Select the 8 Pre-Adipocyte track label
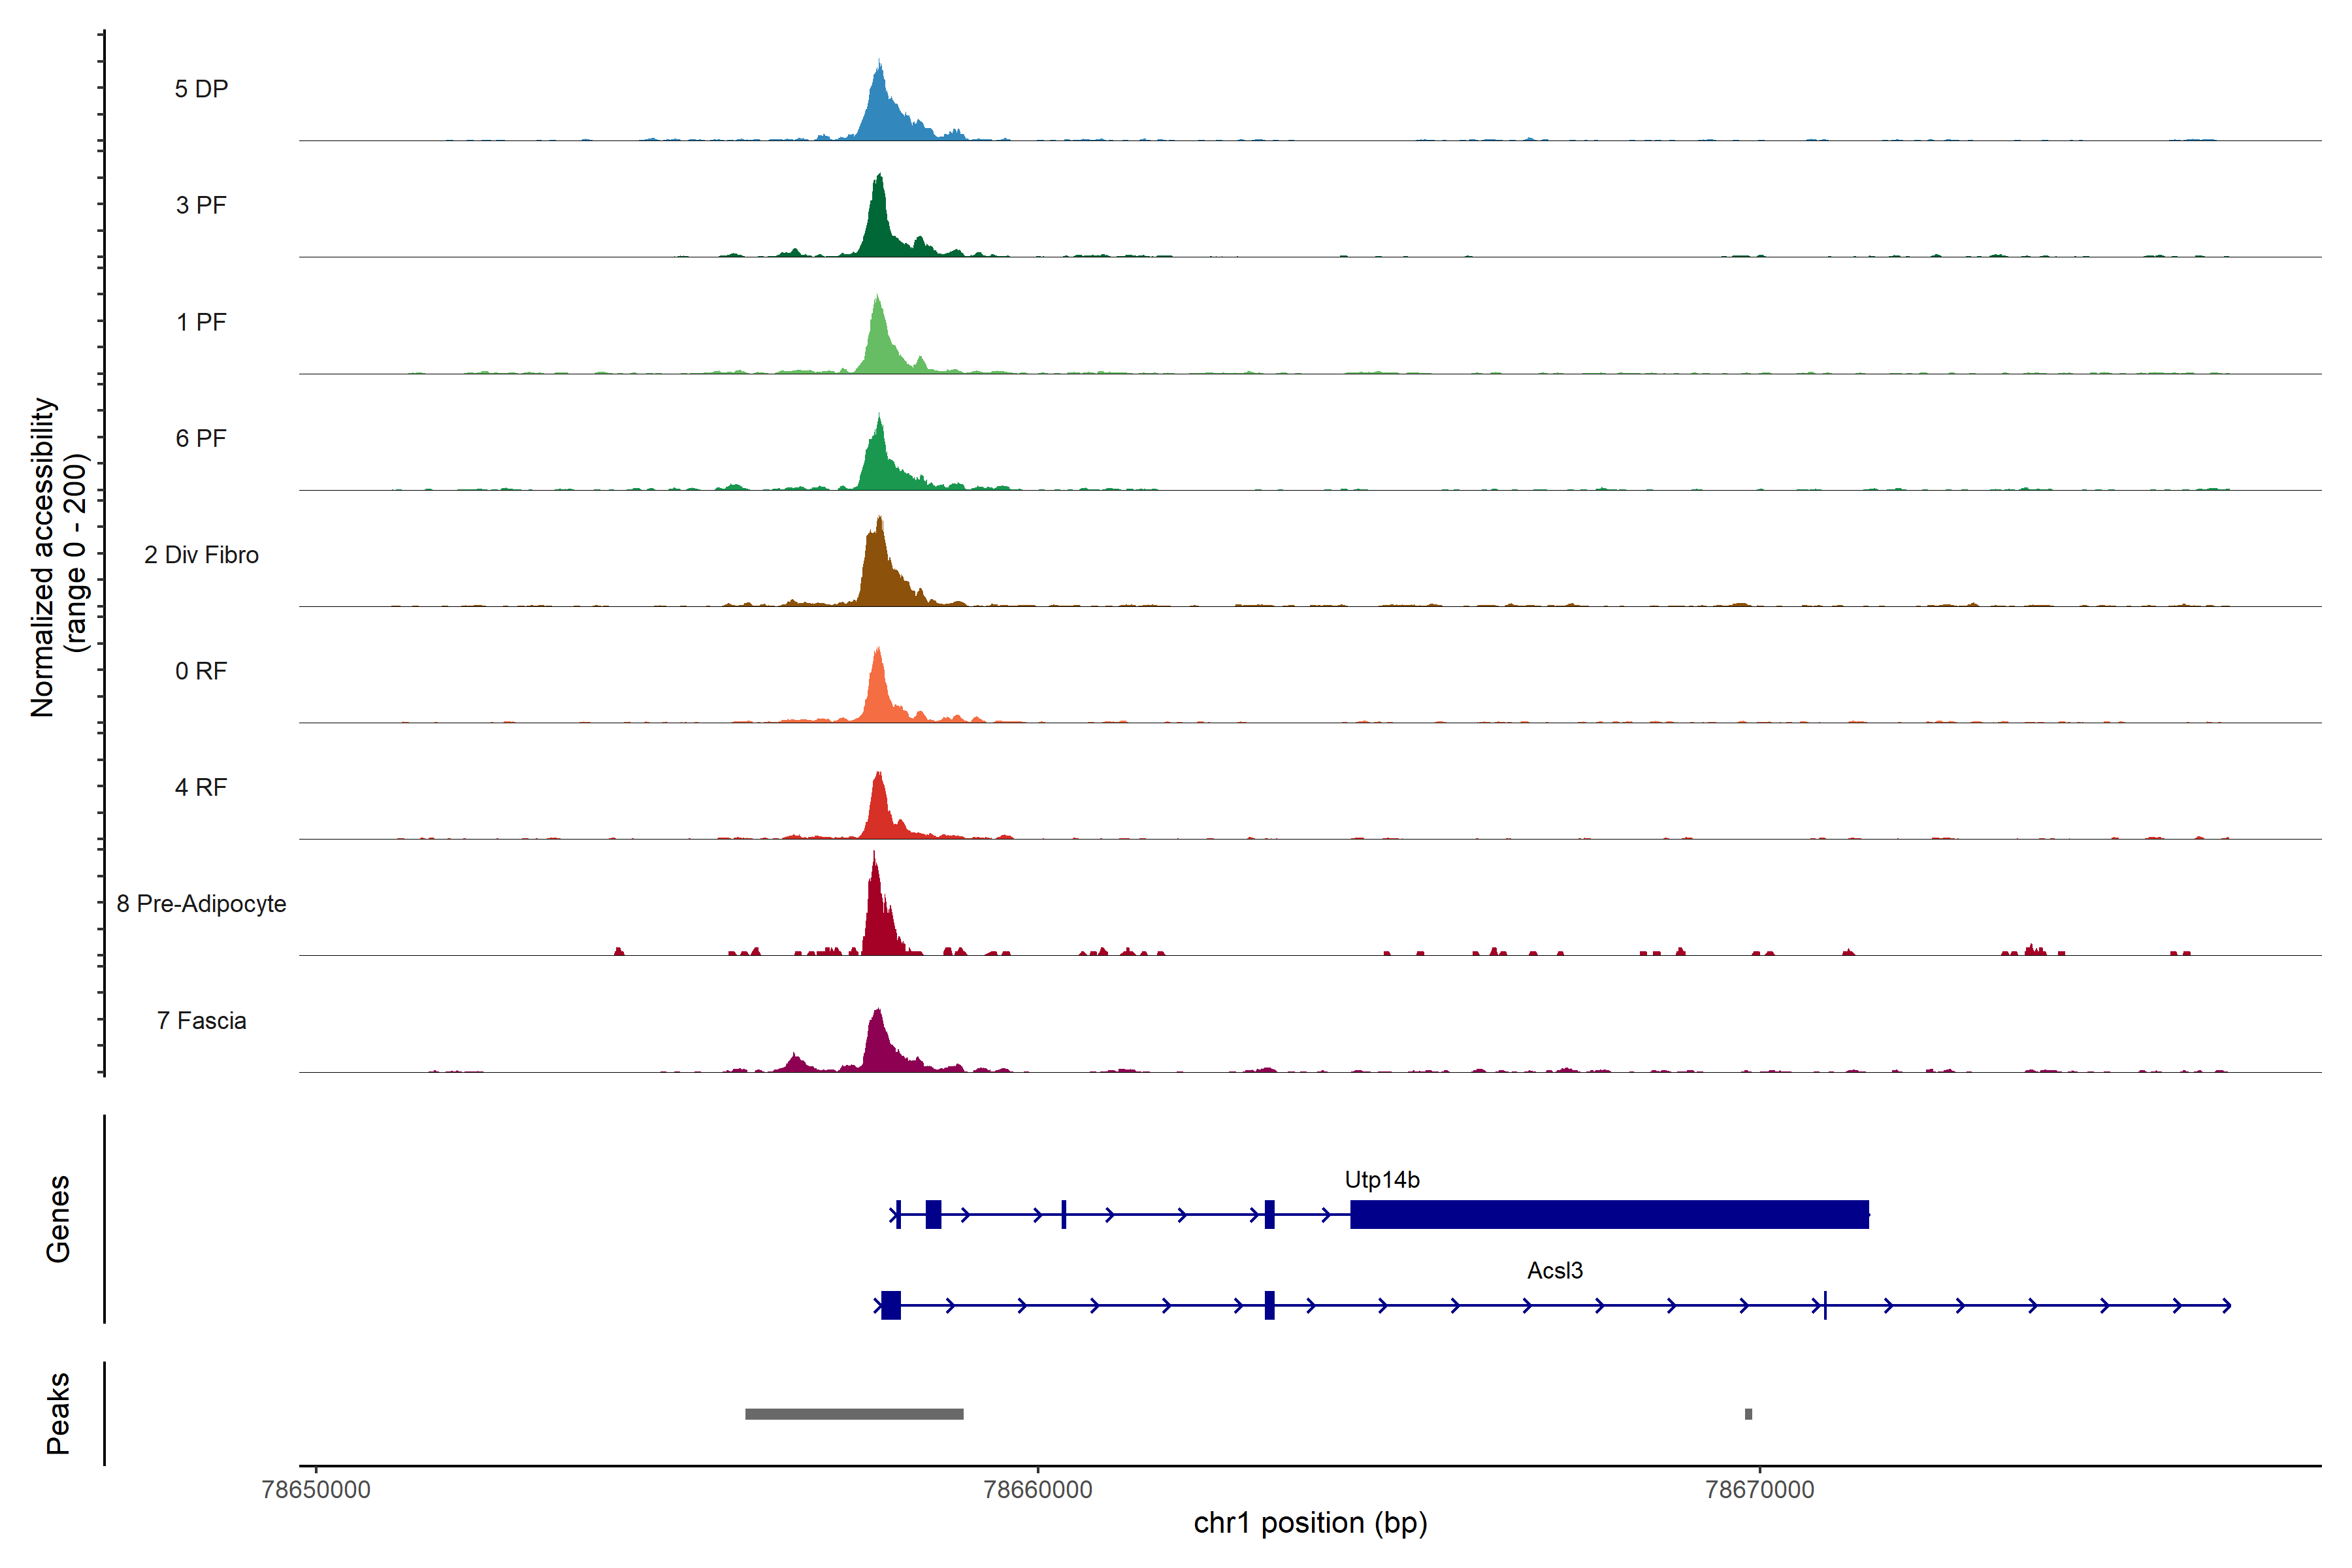 point(201,904)
